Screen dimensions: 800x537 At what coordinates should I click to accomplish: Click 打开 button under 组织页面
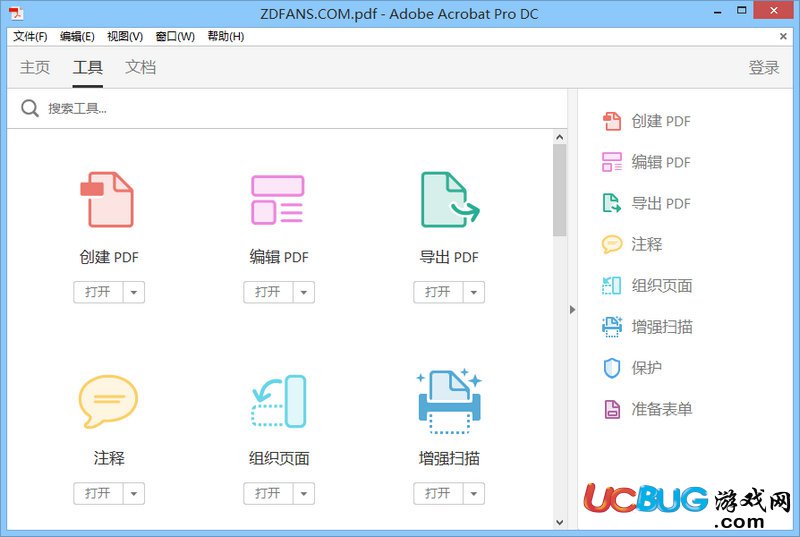coord(268,494)
